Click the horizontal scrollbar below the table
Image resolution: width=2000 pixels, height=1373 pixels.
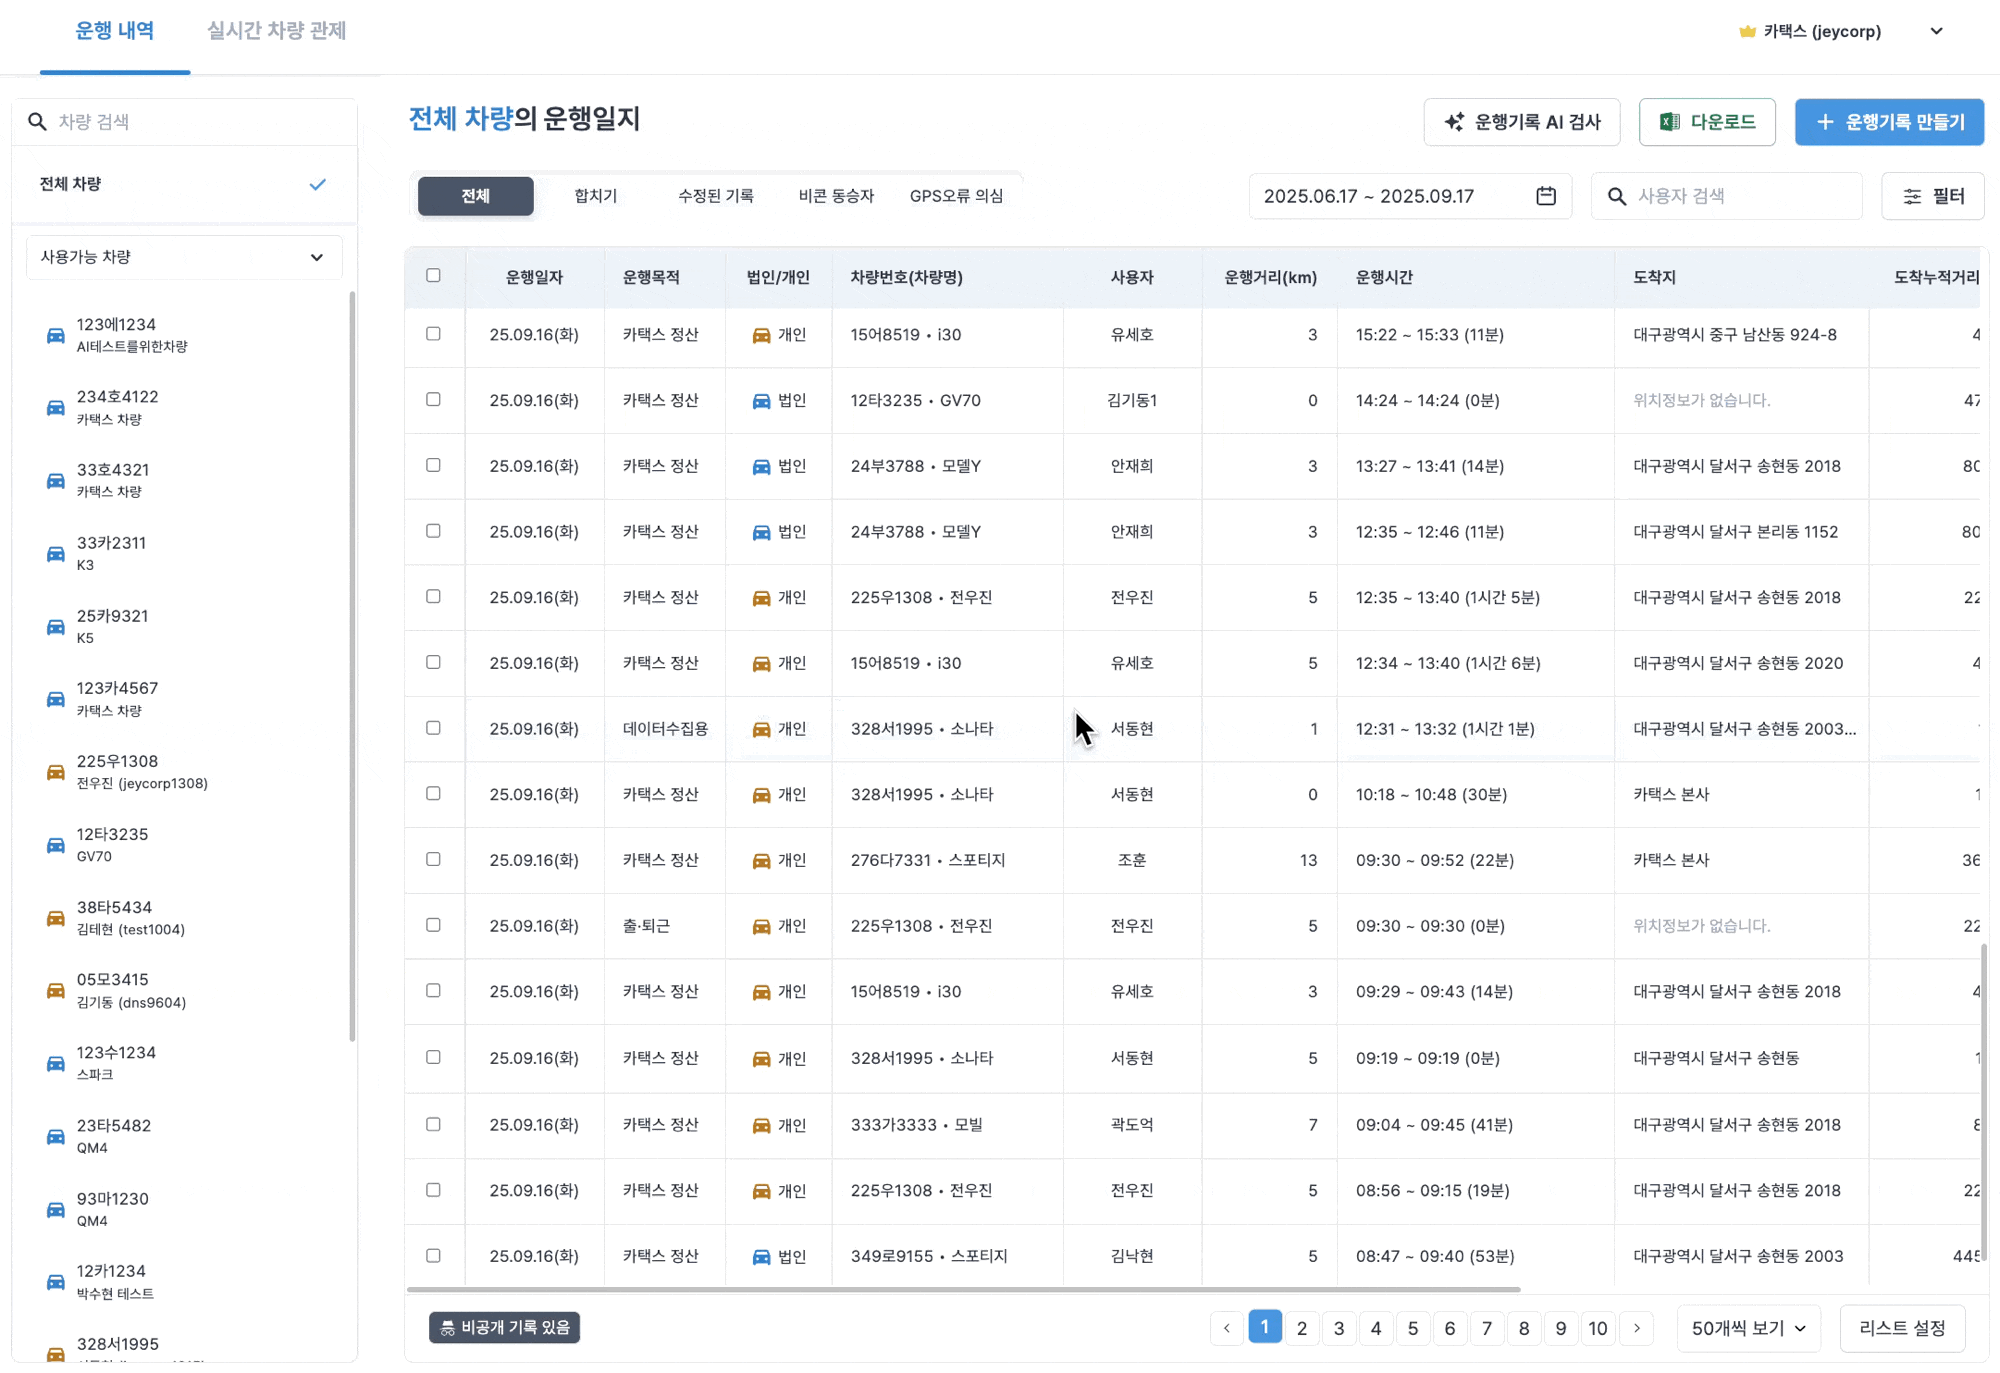(962, 1290)
